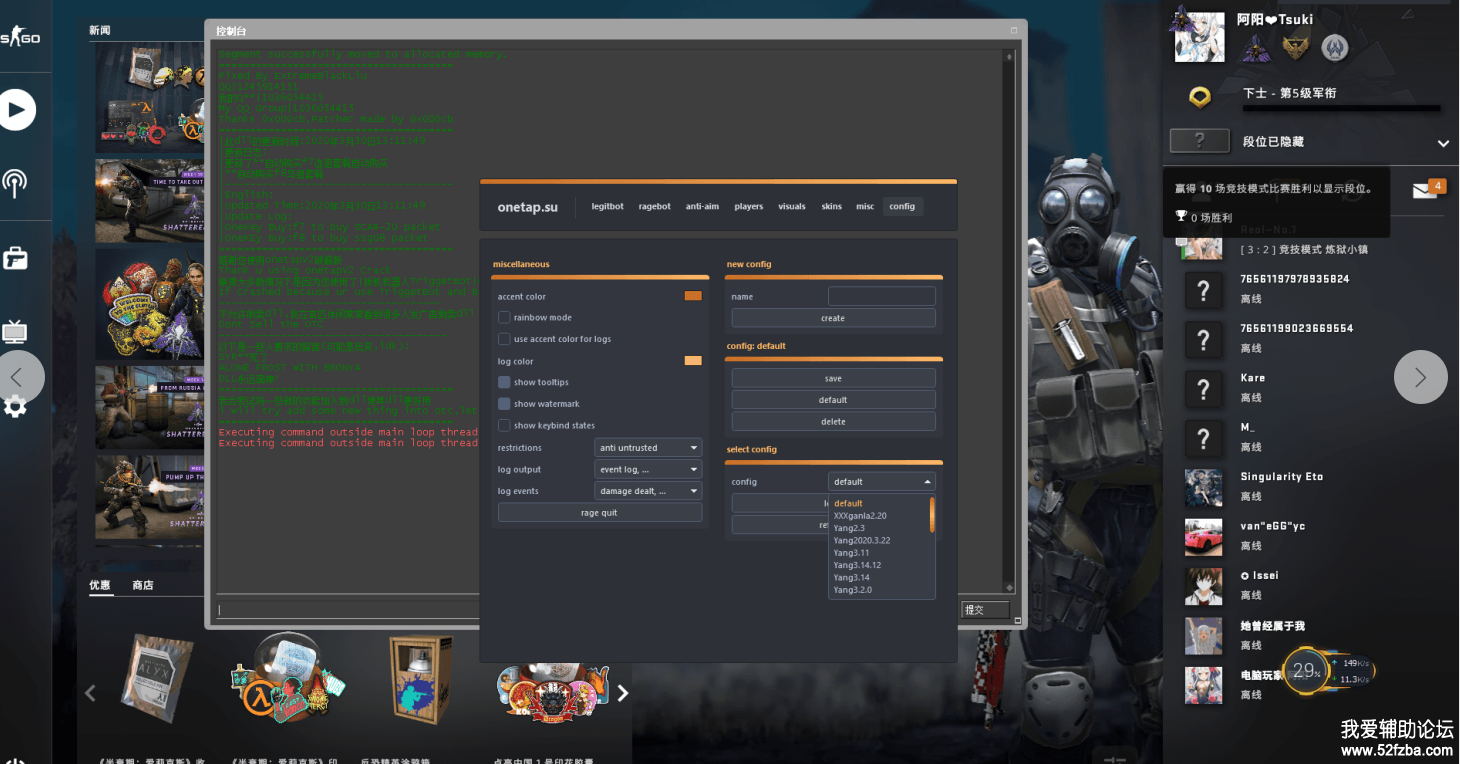Click the rage quit button

[600, 513]
